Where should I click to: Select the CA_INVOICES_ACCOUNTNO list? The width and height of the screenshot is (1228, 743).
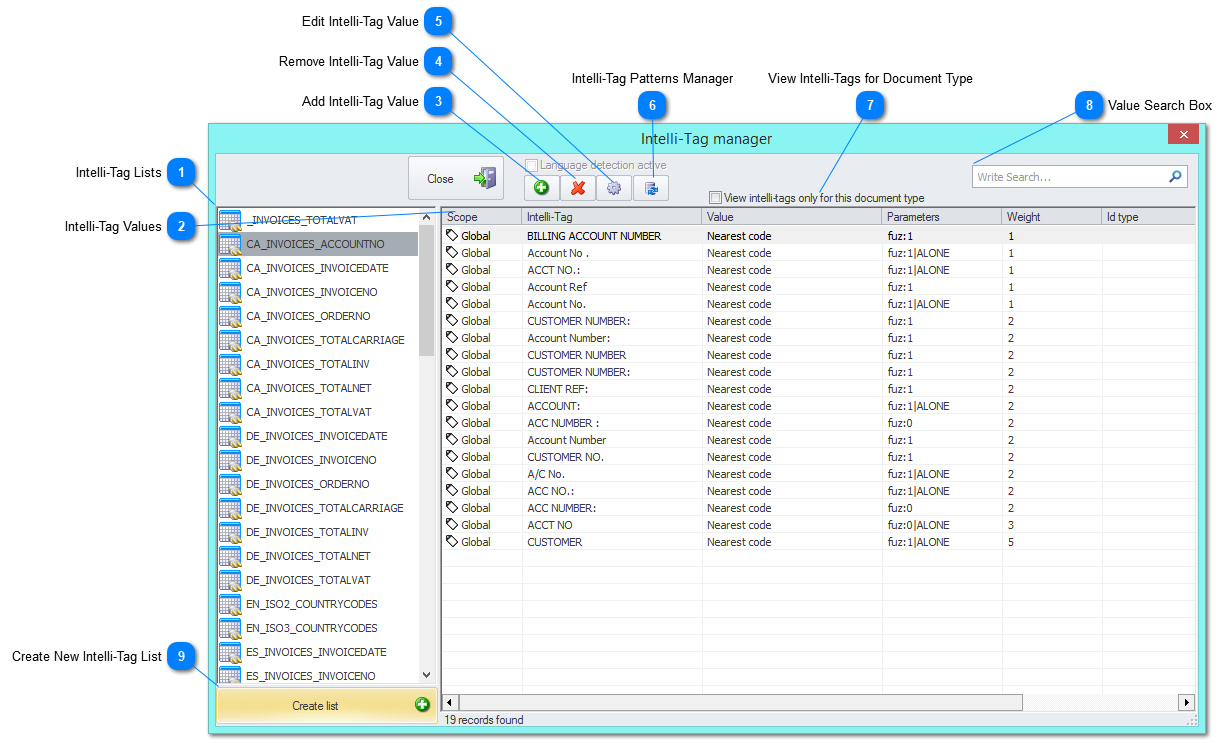point(316,243)
